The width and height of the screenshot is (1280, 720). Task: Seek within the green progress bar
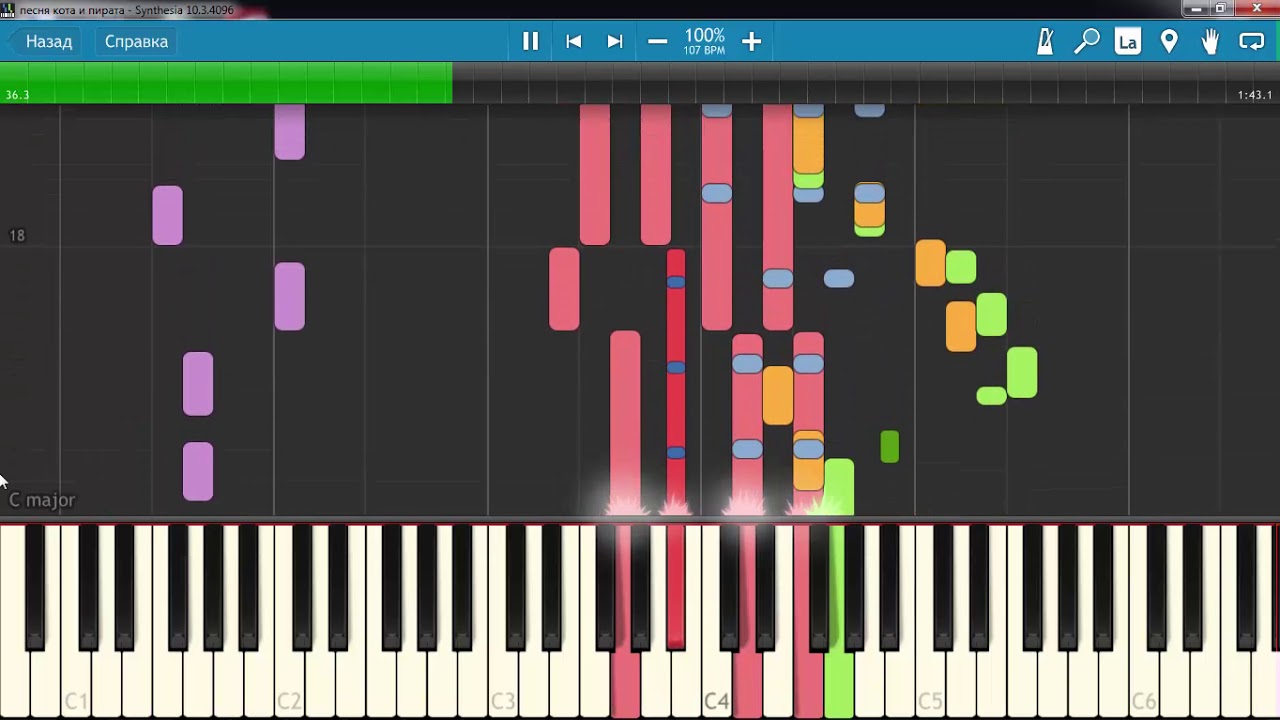[x=226, y=83]
